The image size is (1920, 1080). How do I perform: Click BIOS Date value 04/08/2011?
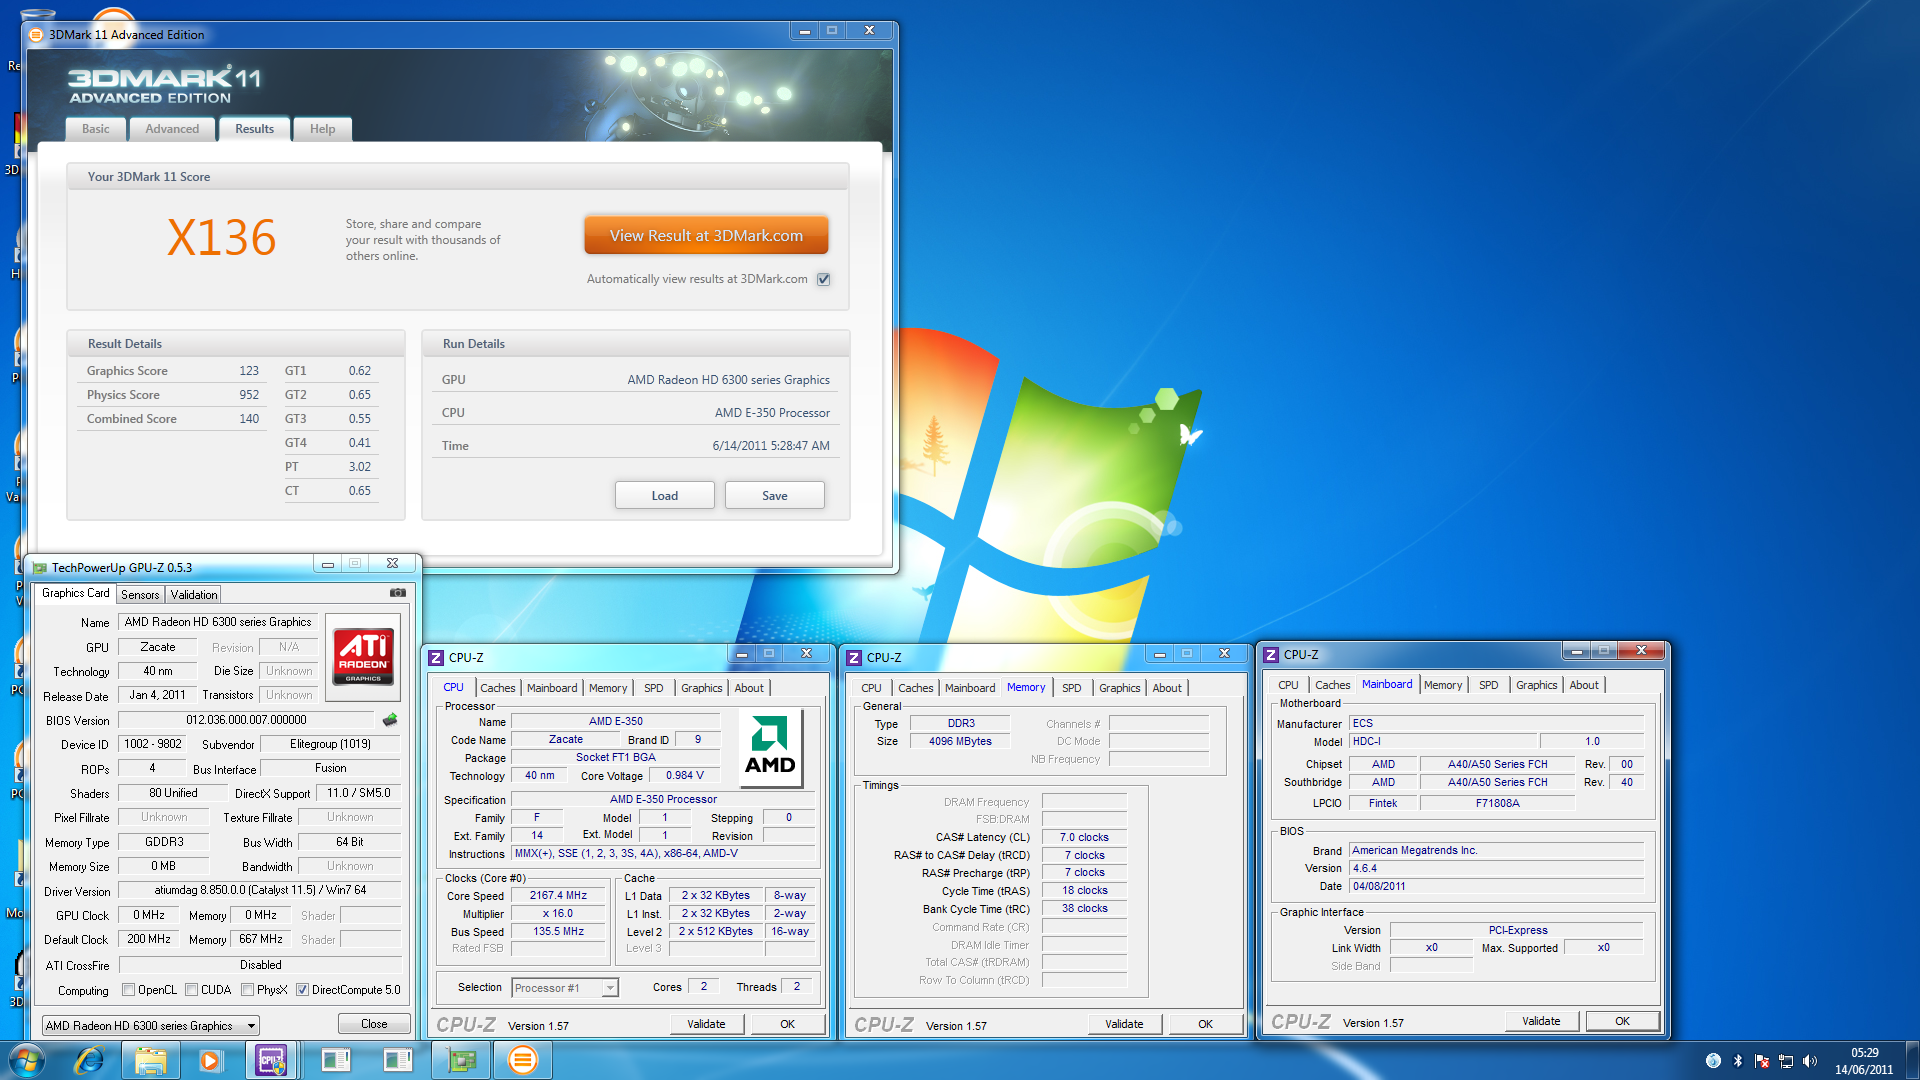click(x=1496, y=887)
